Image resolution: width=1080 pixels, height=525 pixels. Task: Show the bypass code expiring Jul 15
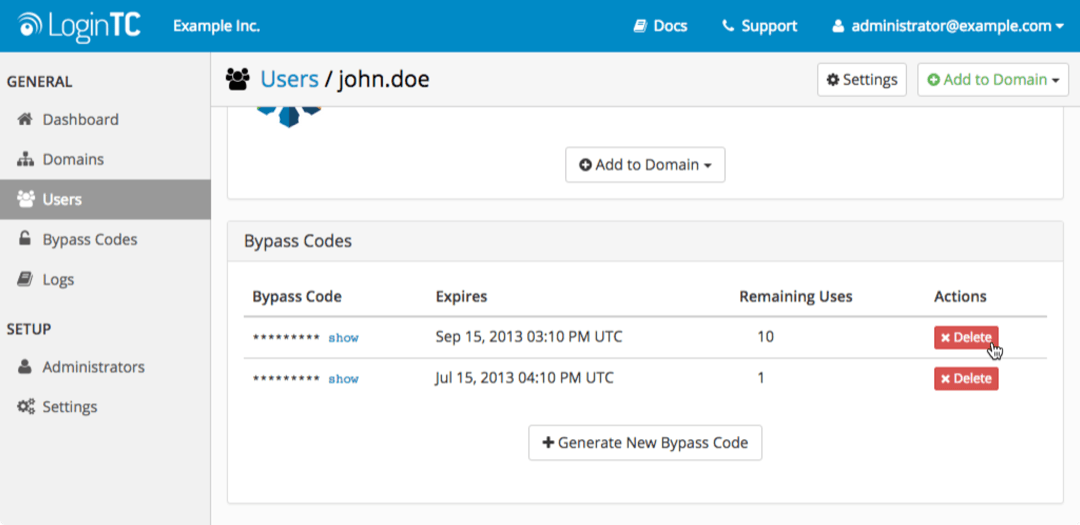click(x=343, y=379)
